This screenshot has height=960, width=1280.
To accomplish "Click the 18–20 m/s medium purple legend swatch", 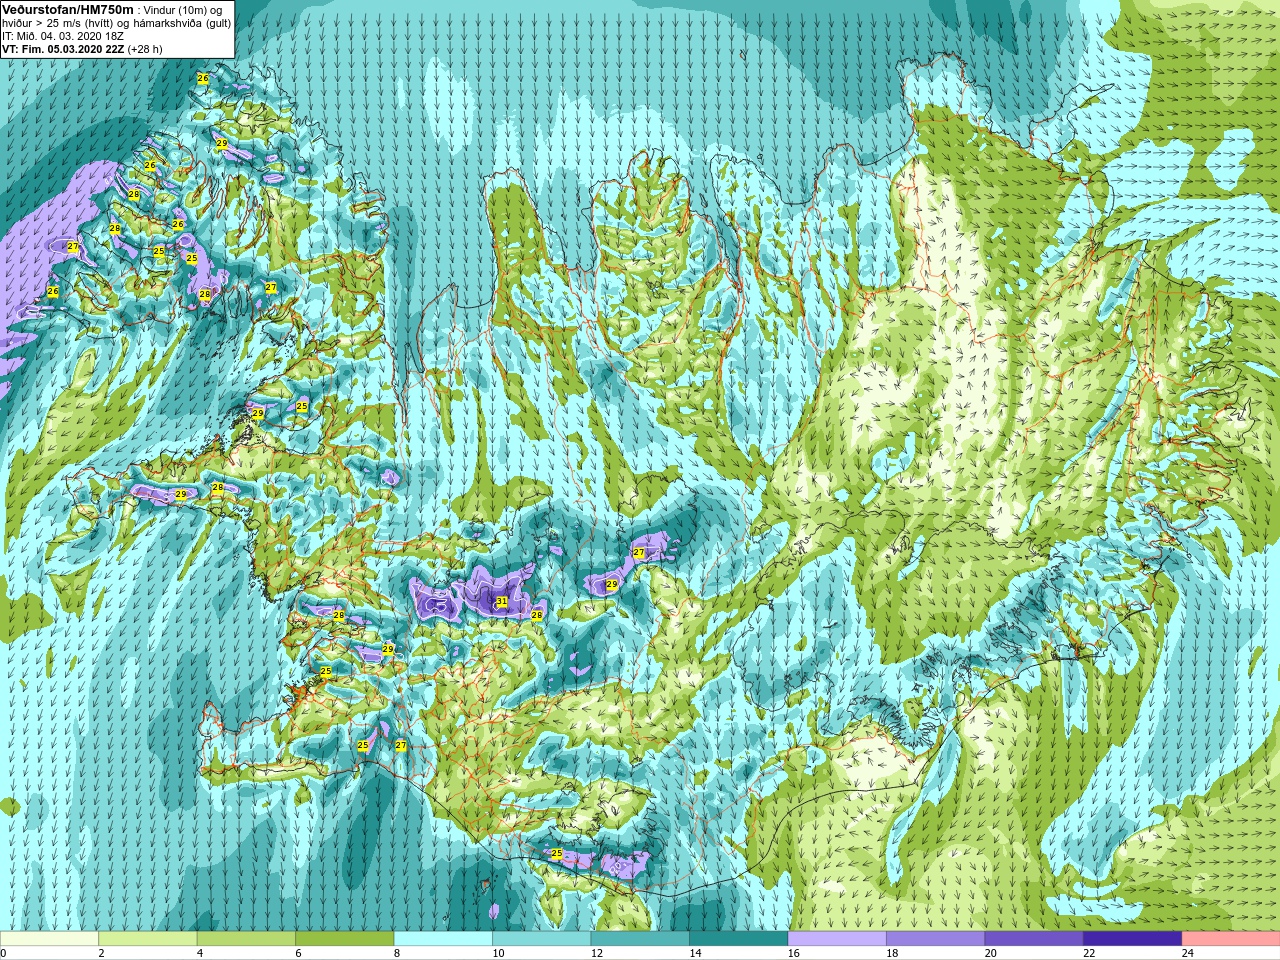I will coord(935,939).
